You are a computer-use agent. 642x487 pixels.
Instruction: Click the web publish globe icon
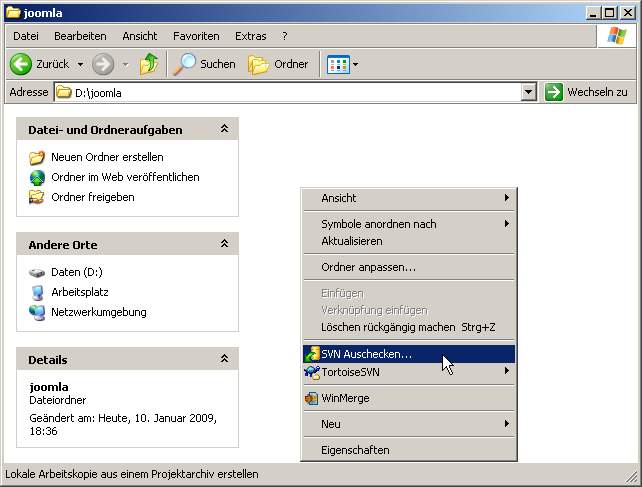tap(37, 177)
